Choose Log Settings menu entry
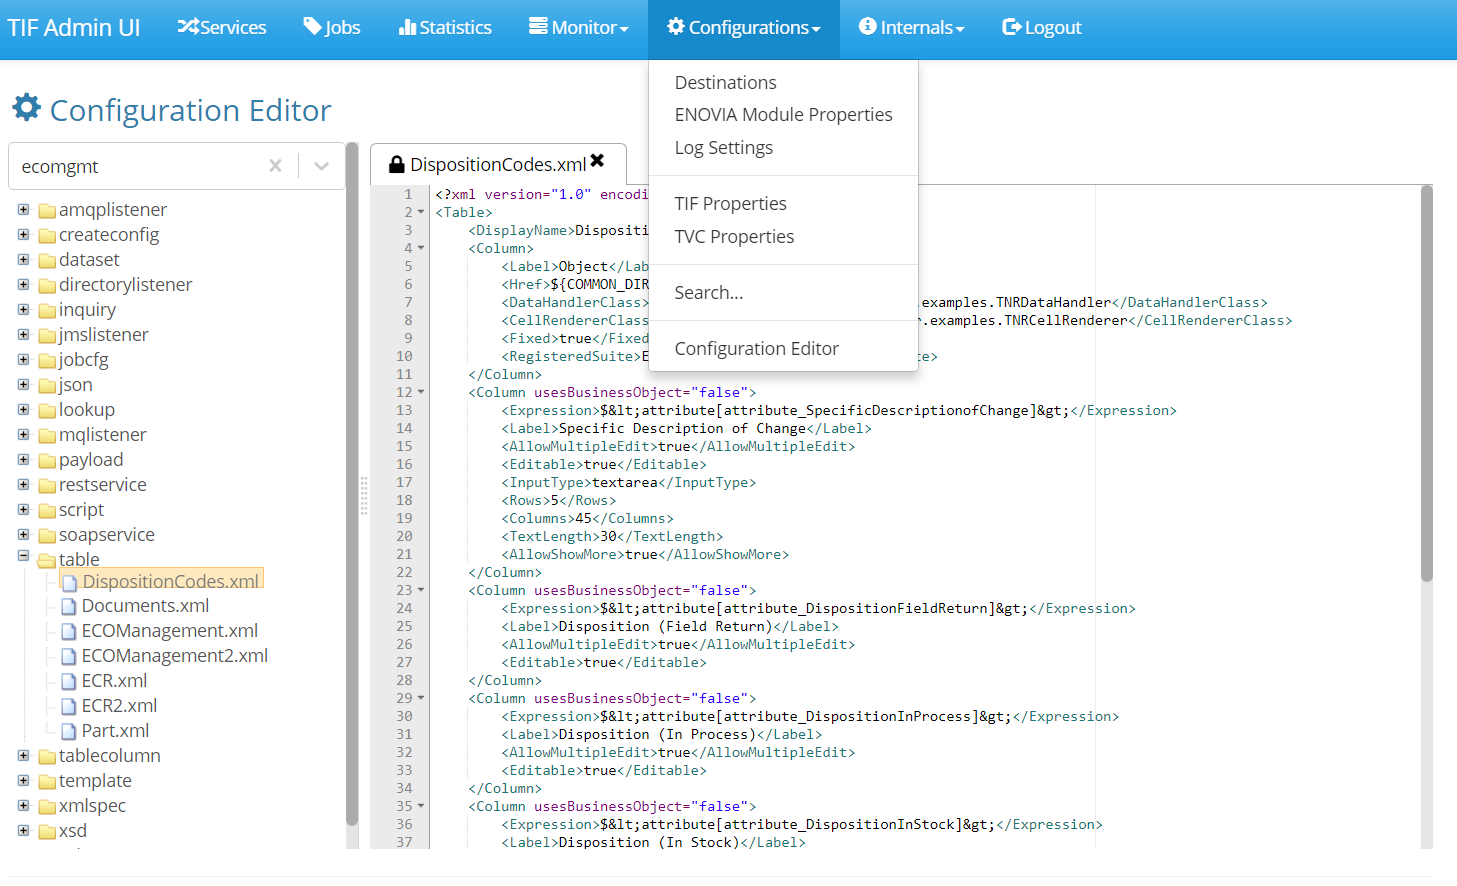This screenshot has height=886, width=1457. click(723, 148)
